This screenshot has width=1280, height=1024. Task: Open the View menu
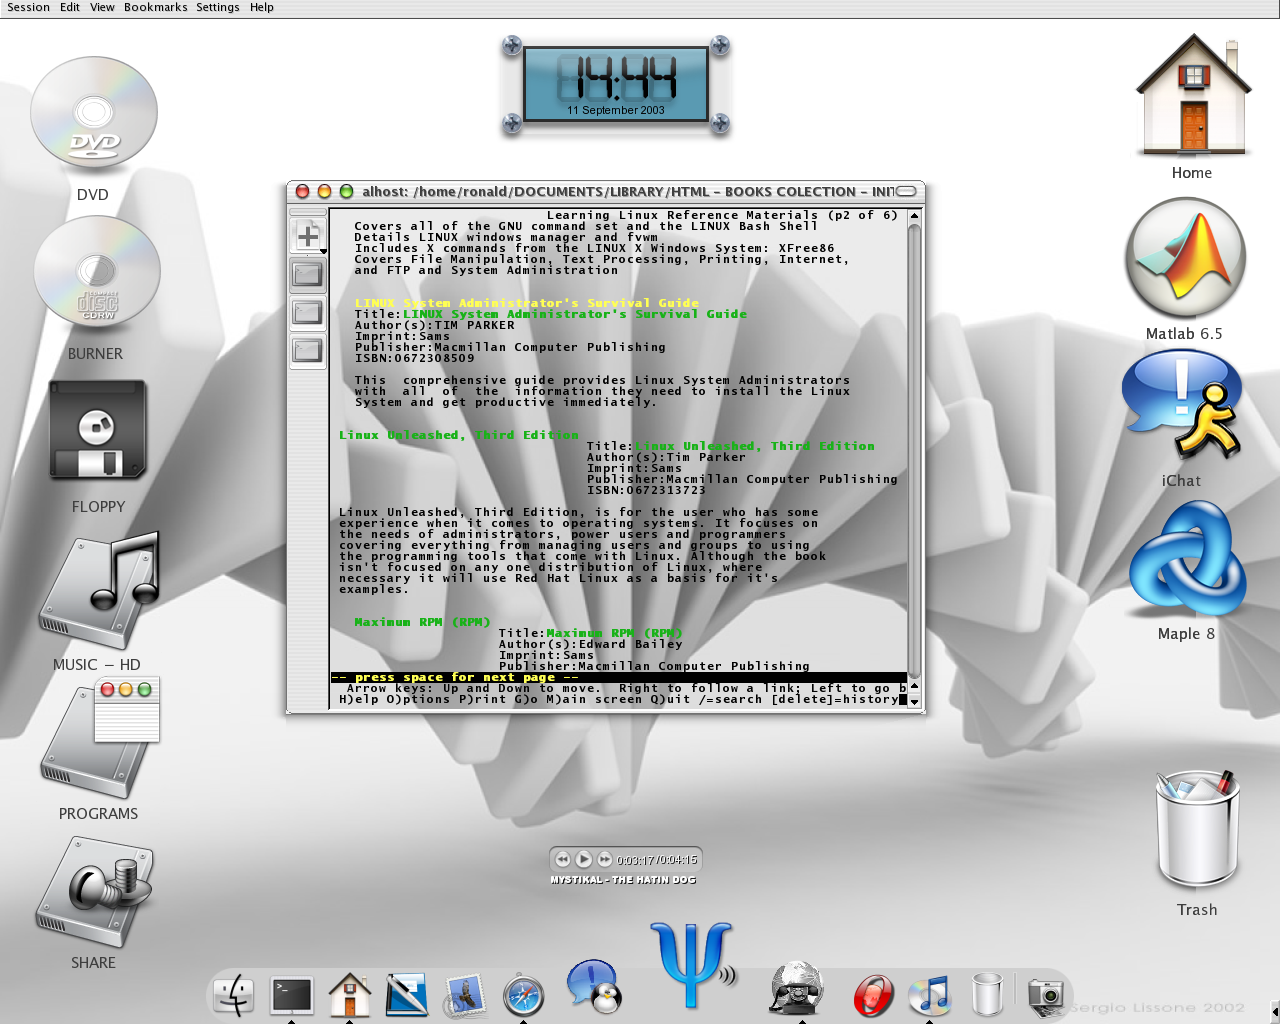point(102,7)
